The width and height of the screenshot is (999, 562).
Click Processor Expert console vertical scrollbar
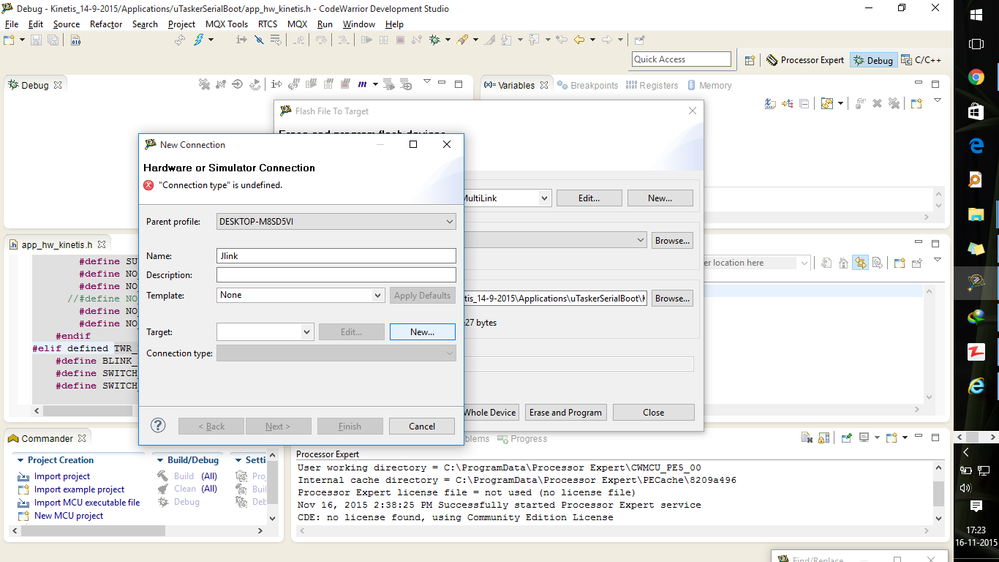tap(938, 493)
